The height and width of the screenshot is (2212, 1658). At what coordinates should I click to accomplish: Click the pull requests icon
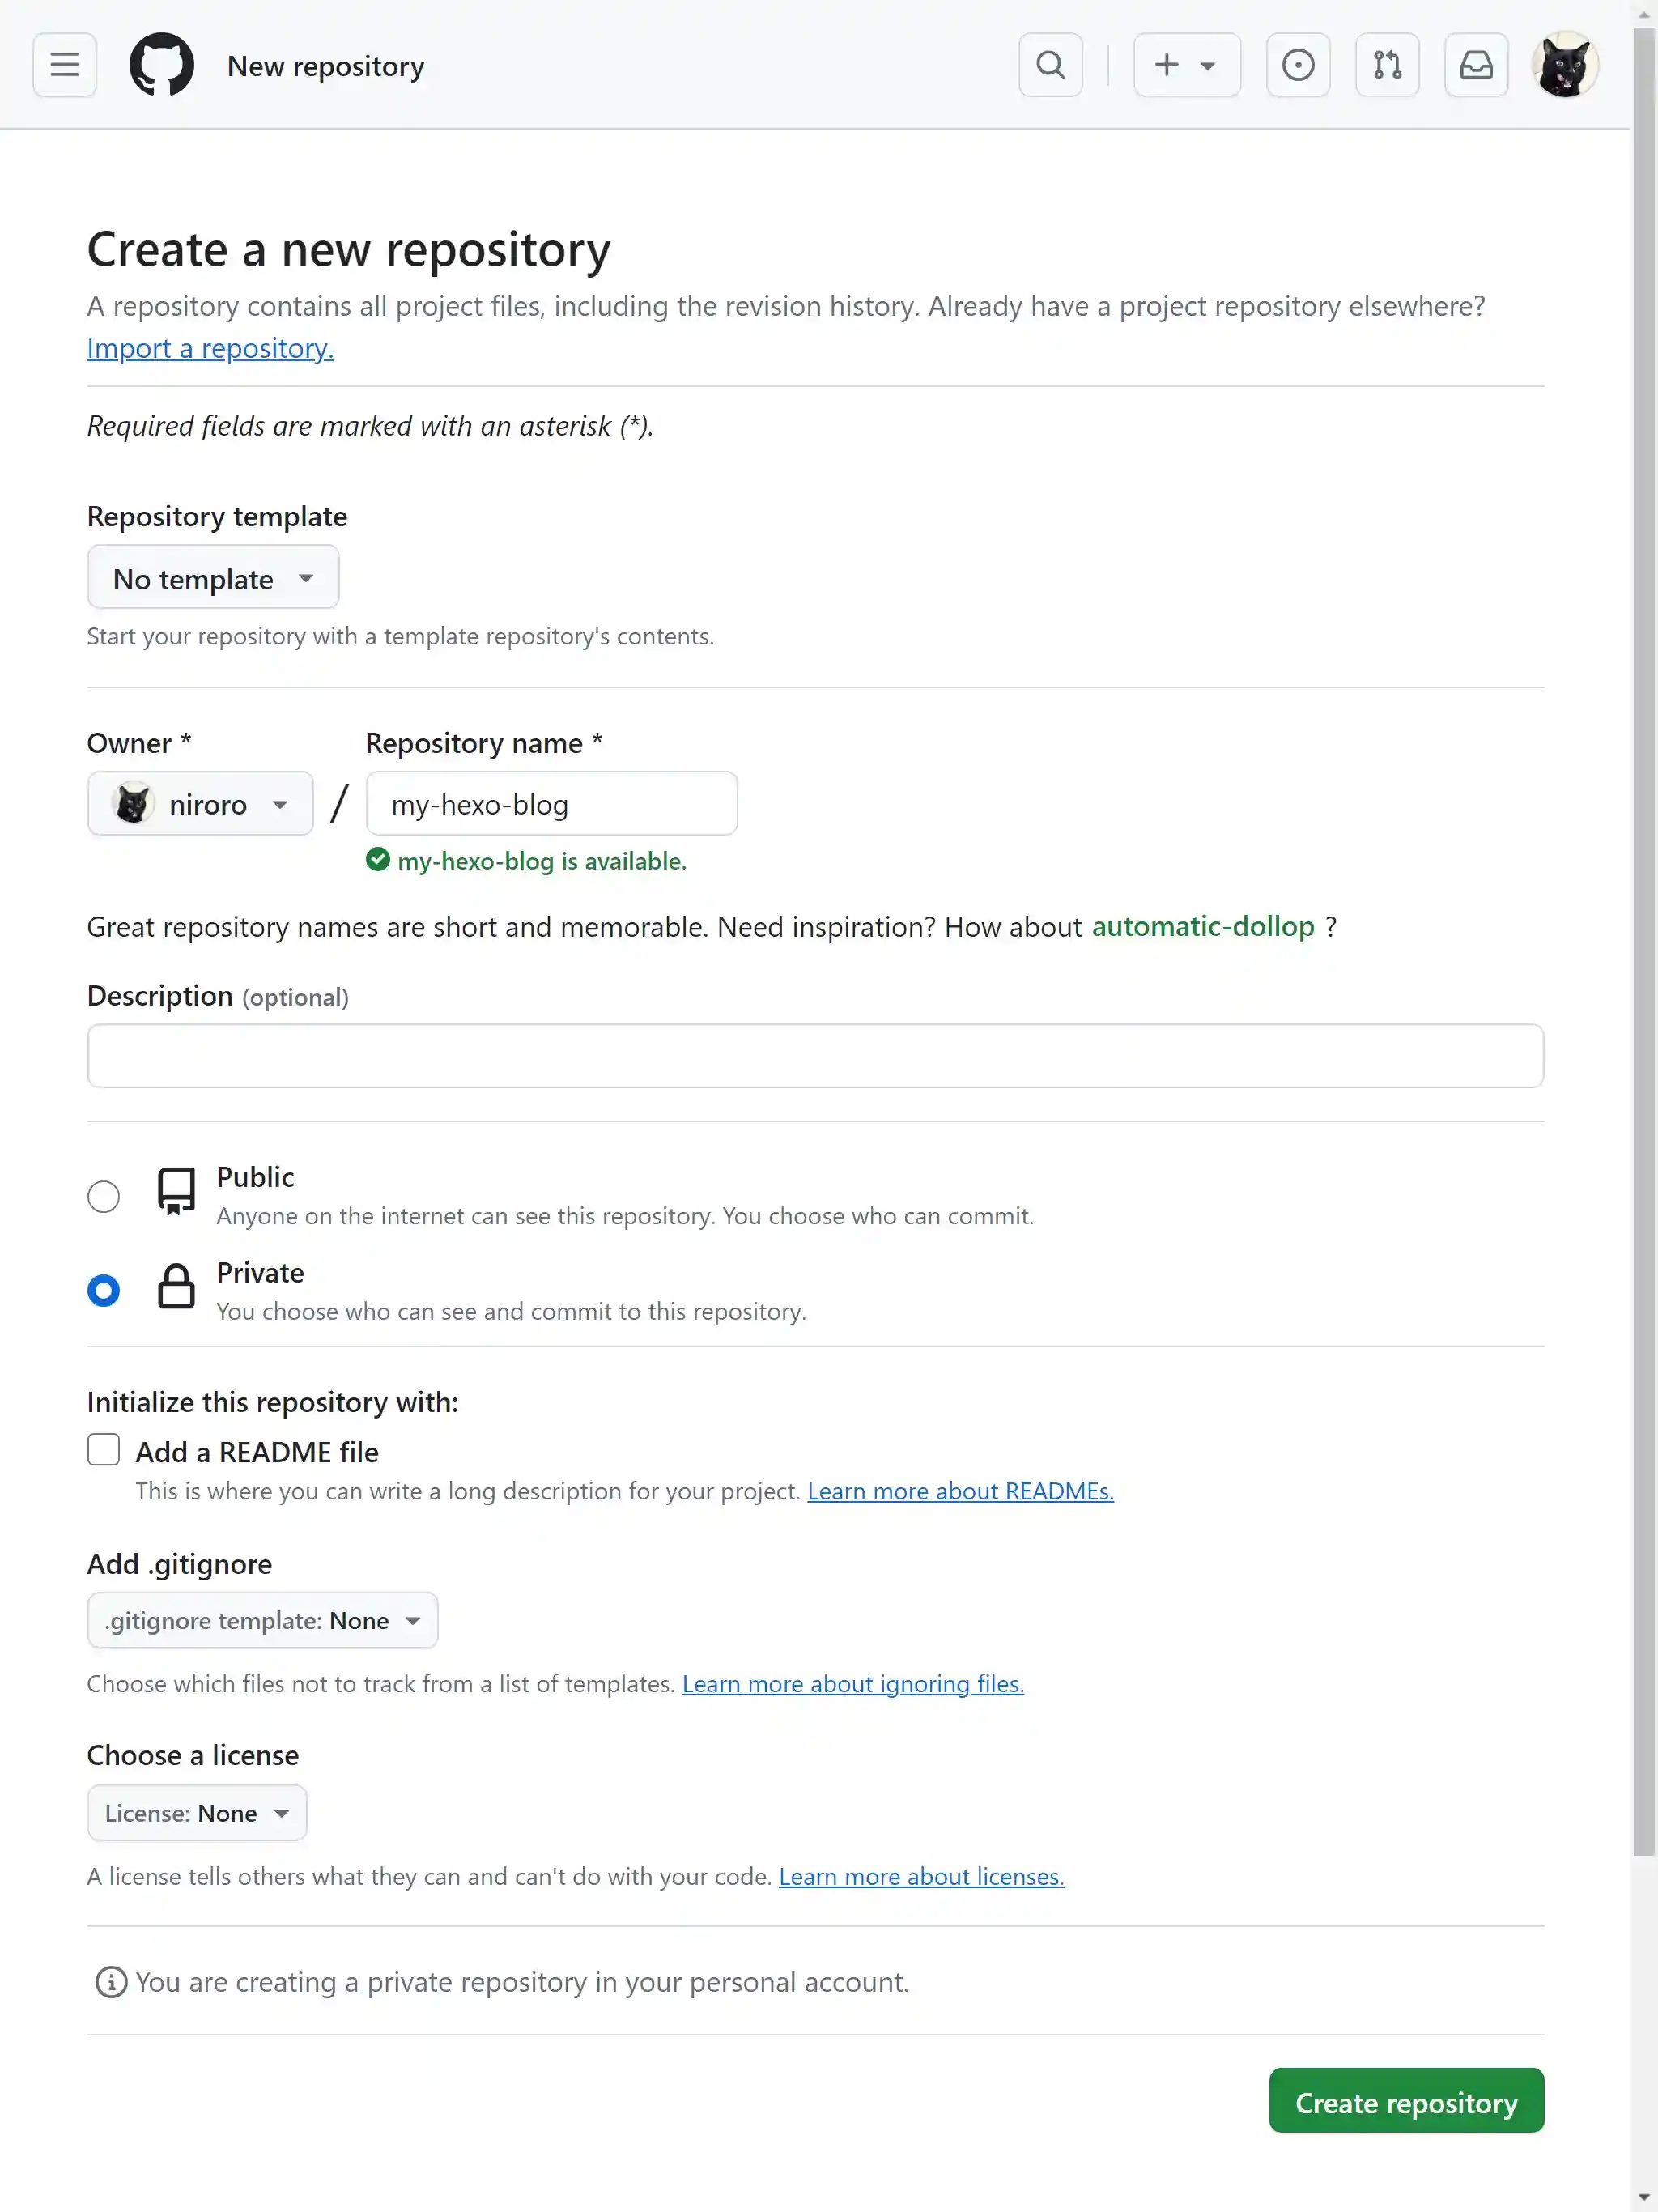(x=1386, y=64)
